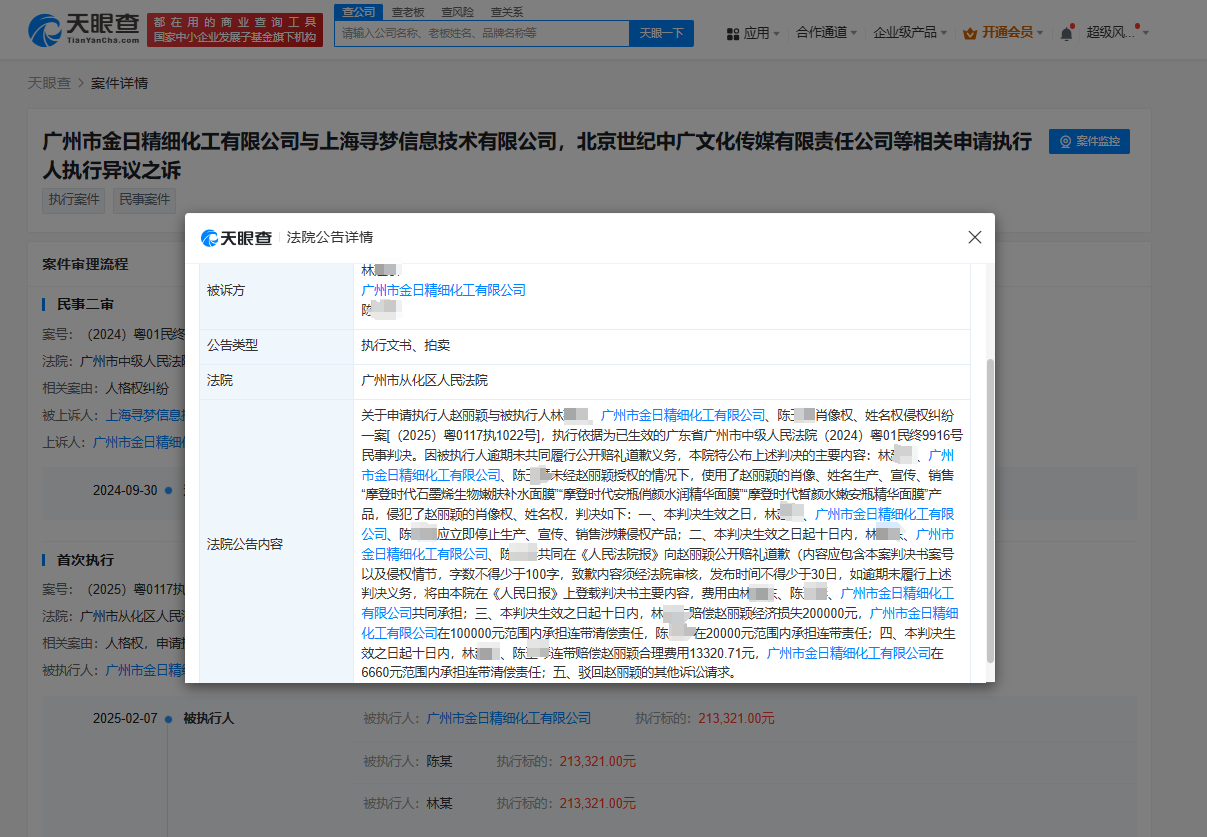
Task: Switch to the 查风险 search tab
Action: coord(457,12)
